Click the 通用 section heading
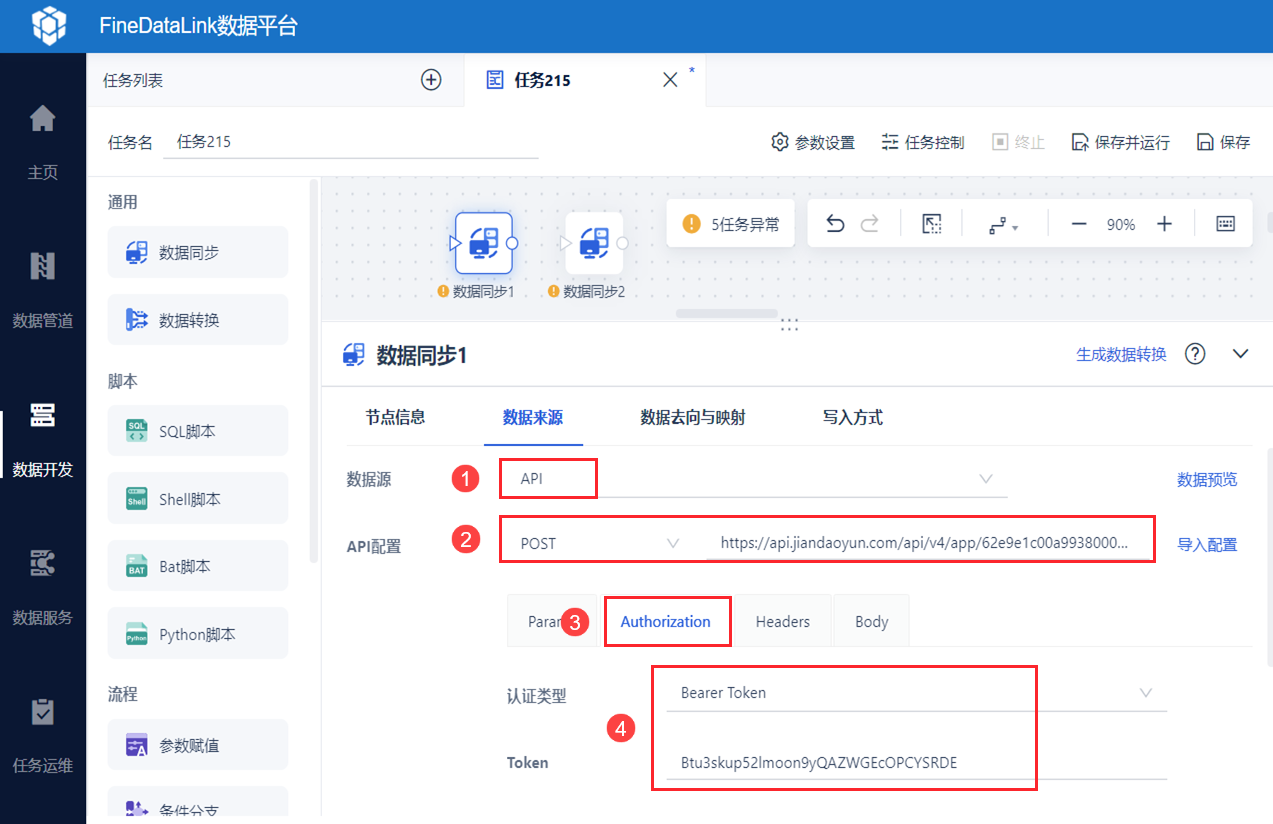1273x824 pixels. [122, 202]
